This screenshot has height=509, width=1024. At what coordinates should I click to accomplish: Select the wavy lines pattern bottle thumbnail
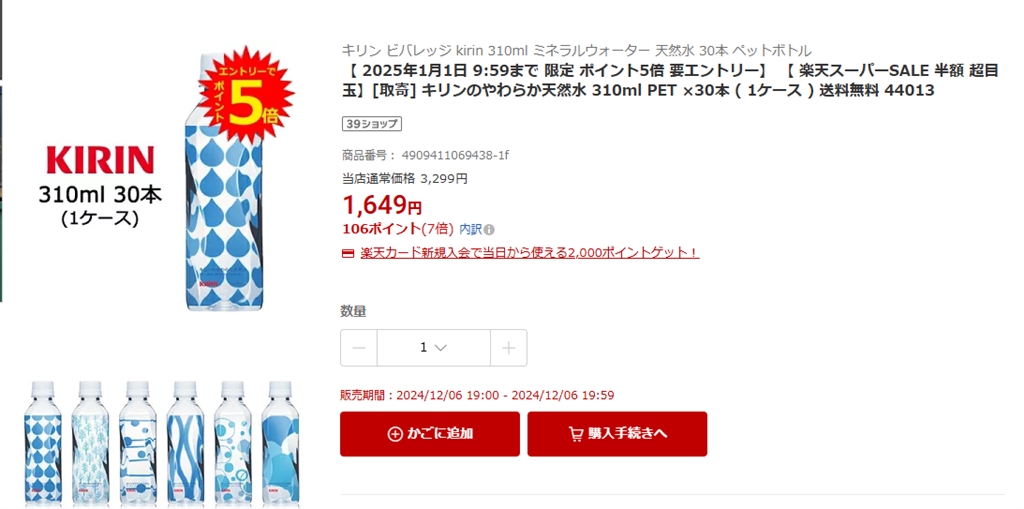[185, 444]
